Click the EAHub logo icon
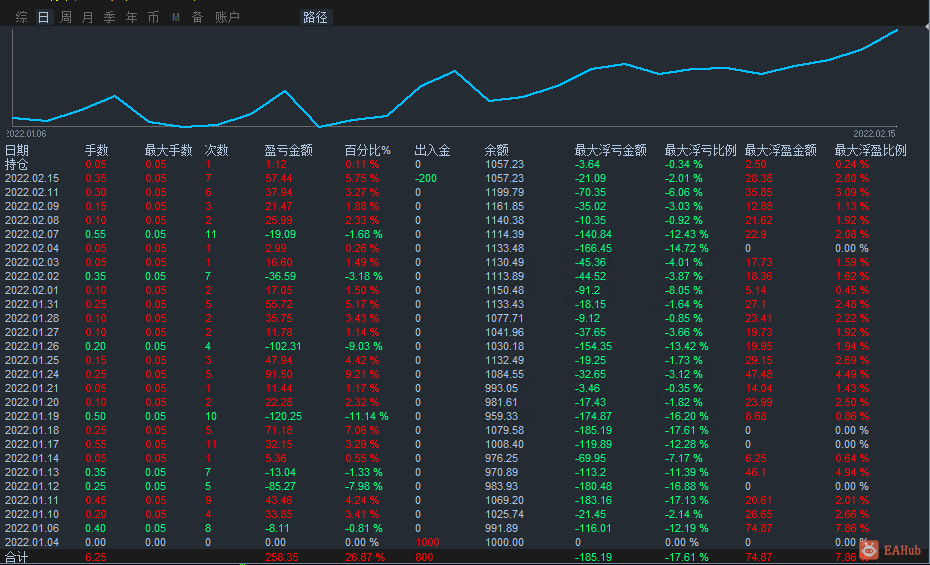The image size is (930, 565). (x=869, y=550)
